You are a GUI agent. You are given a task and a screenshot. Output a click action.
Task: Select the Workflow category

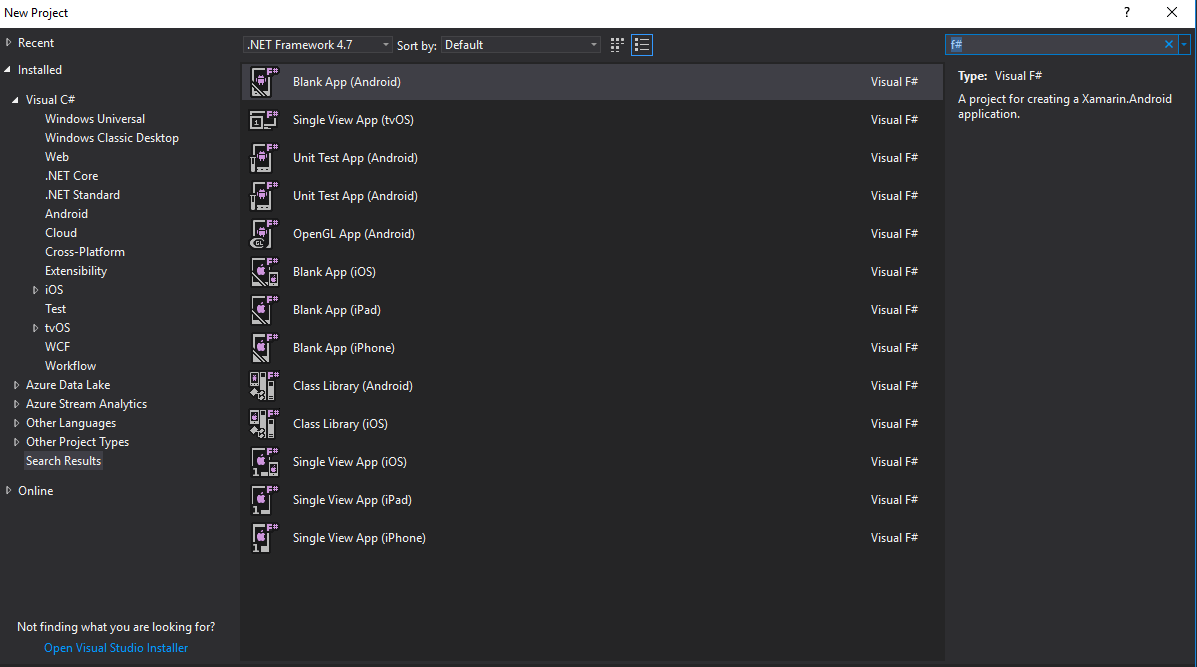coord(70,366)
